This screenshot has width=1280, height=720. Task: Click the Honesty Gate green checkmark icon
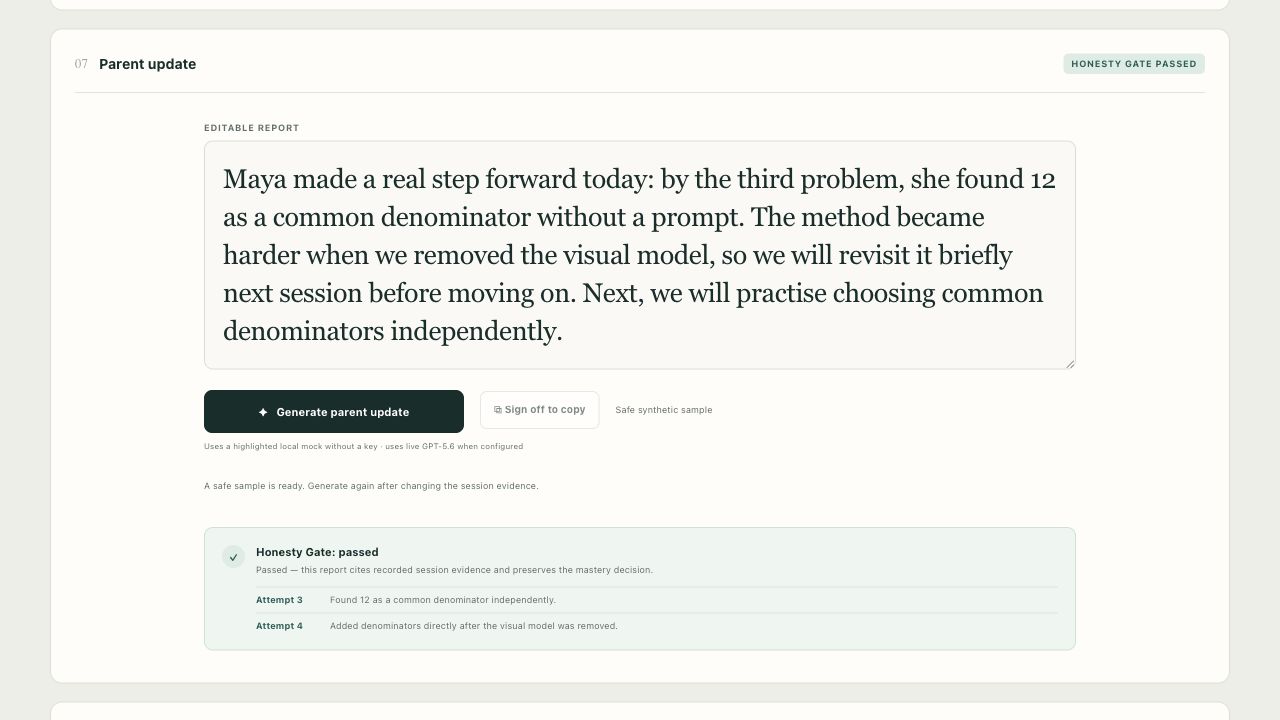click(x=233, y=557)
